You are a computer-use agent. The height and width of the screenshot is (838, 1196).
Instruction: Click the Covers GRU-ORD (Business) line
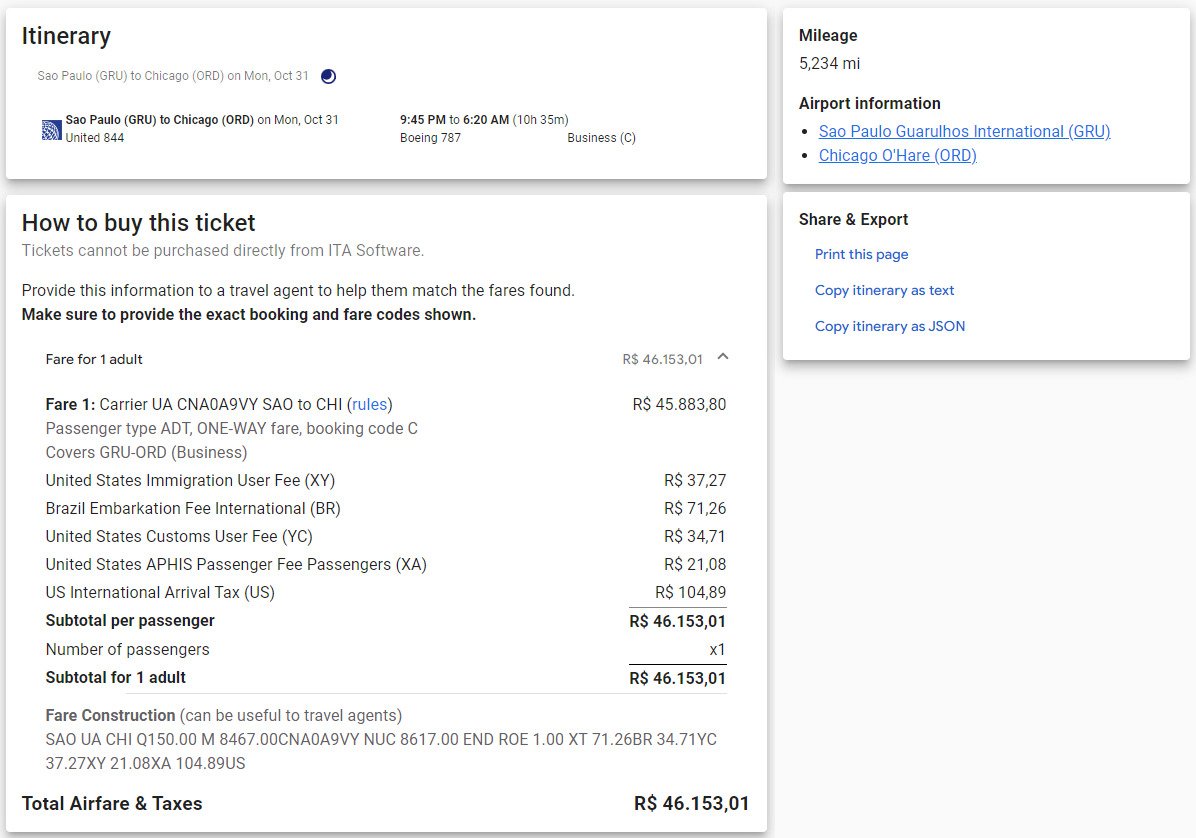tap(146, 452)
